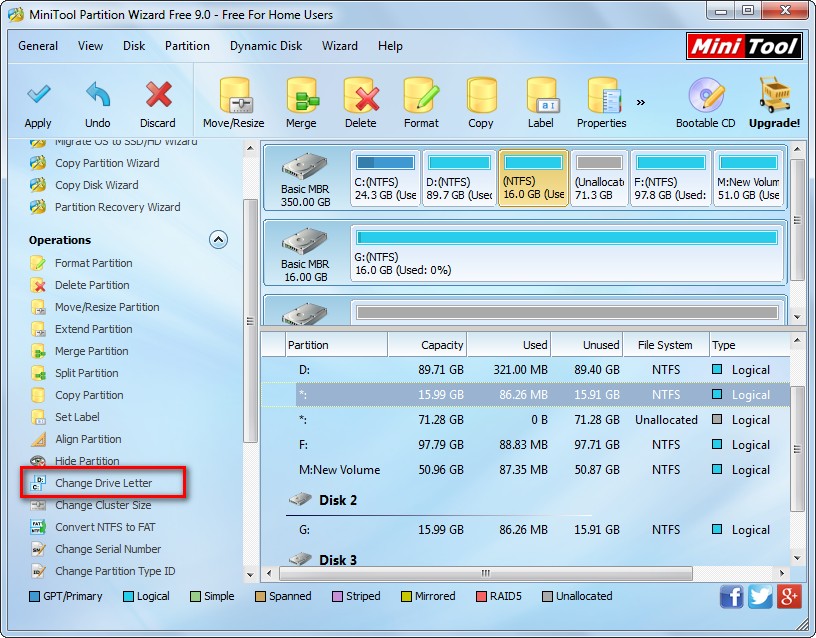Click the Undo arrow icon
This screenshot has height=638, width=816.
tap(98, 95)
